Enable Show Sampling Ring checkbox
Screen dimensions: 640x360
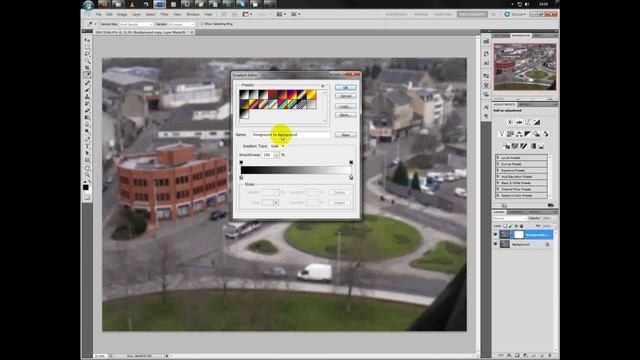[x=202, y=24]
